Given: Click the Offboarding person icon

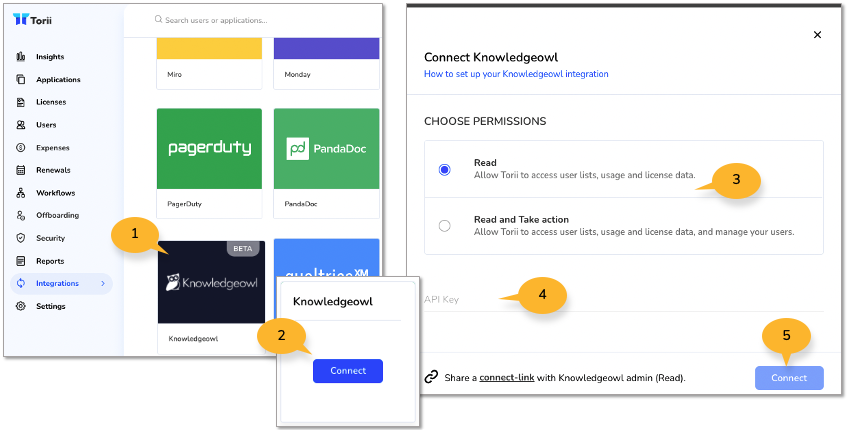Looking at the screenshot, I should click(21, 216).
